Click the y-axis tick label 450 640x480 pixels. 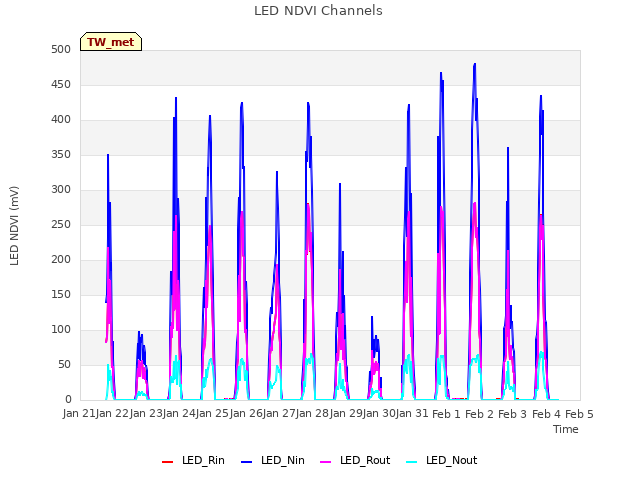61,84
